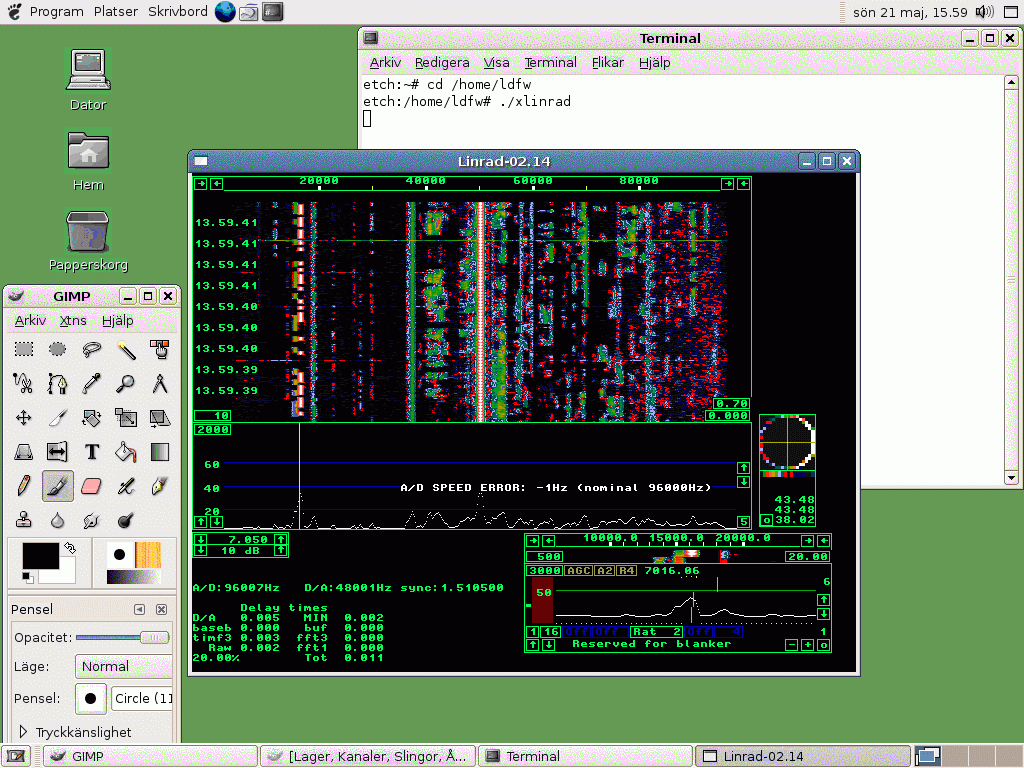1024x768 pixels.
Task: Select the Shear tool in GIMP
Action: 159,418
